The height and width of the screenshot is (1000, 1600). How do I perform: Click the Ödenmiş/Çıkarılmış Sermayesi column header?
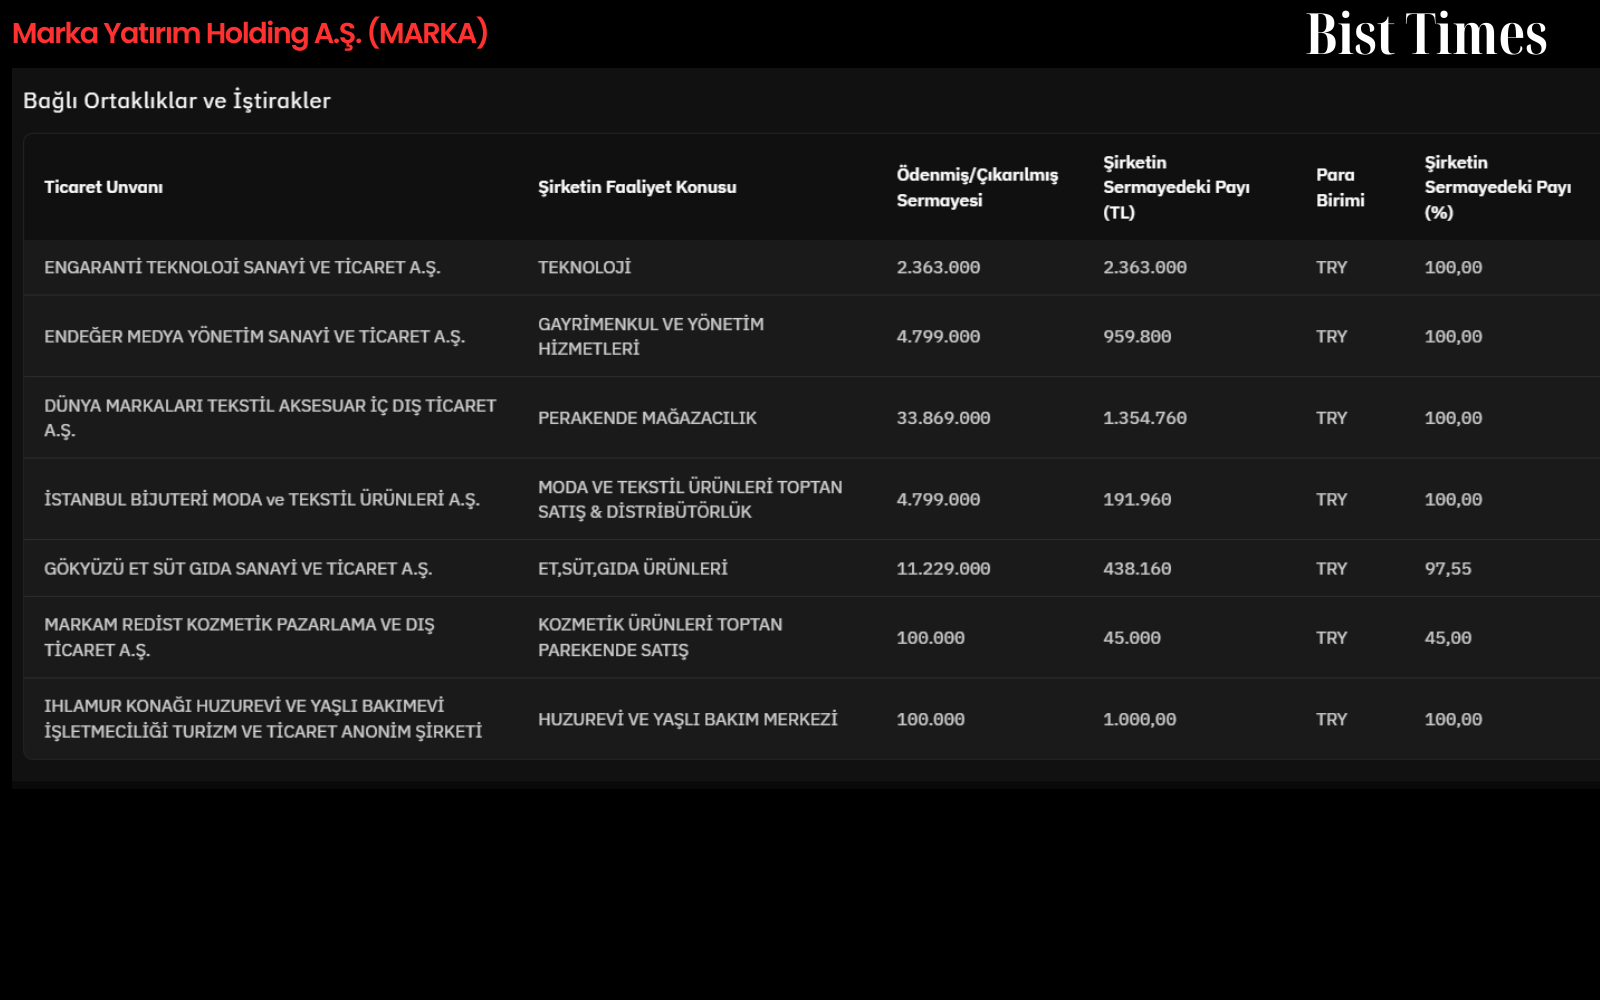coord(977,187)
